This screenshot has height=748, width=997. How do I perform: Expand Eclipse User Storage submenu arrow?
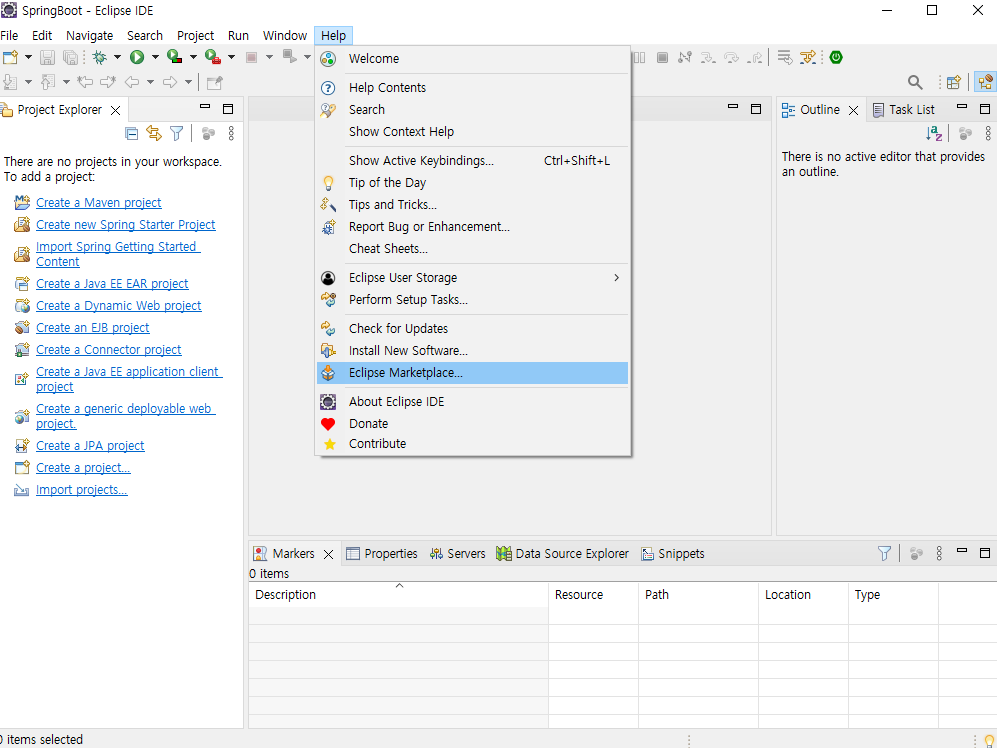(x=616, y=278)
